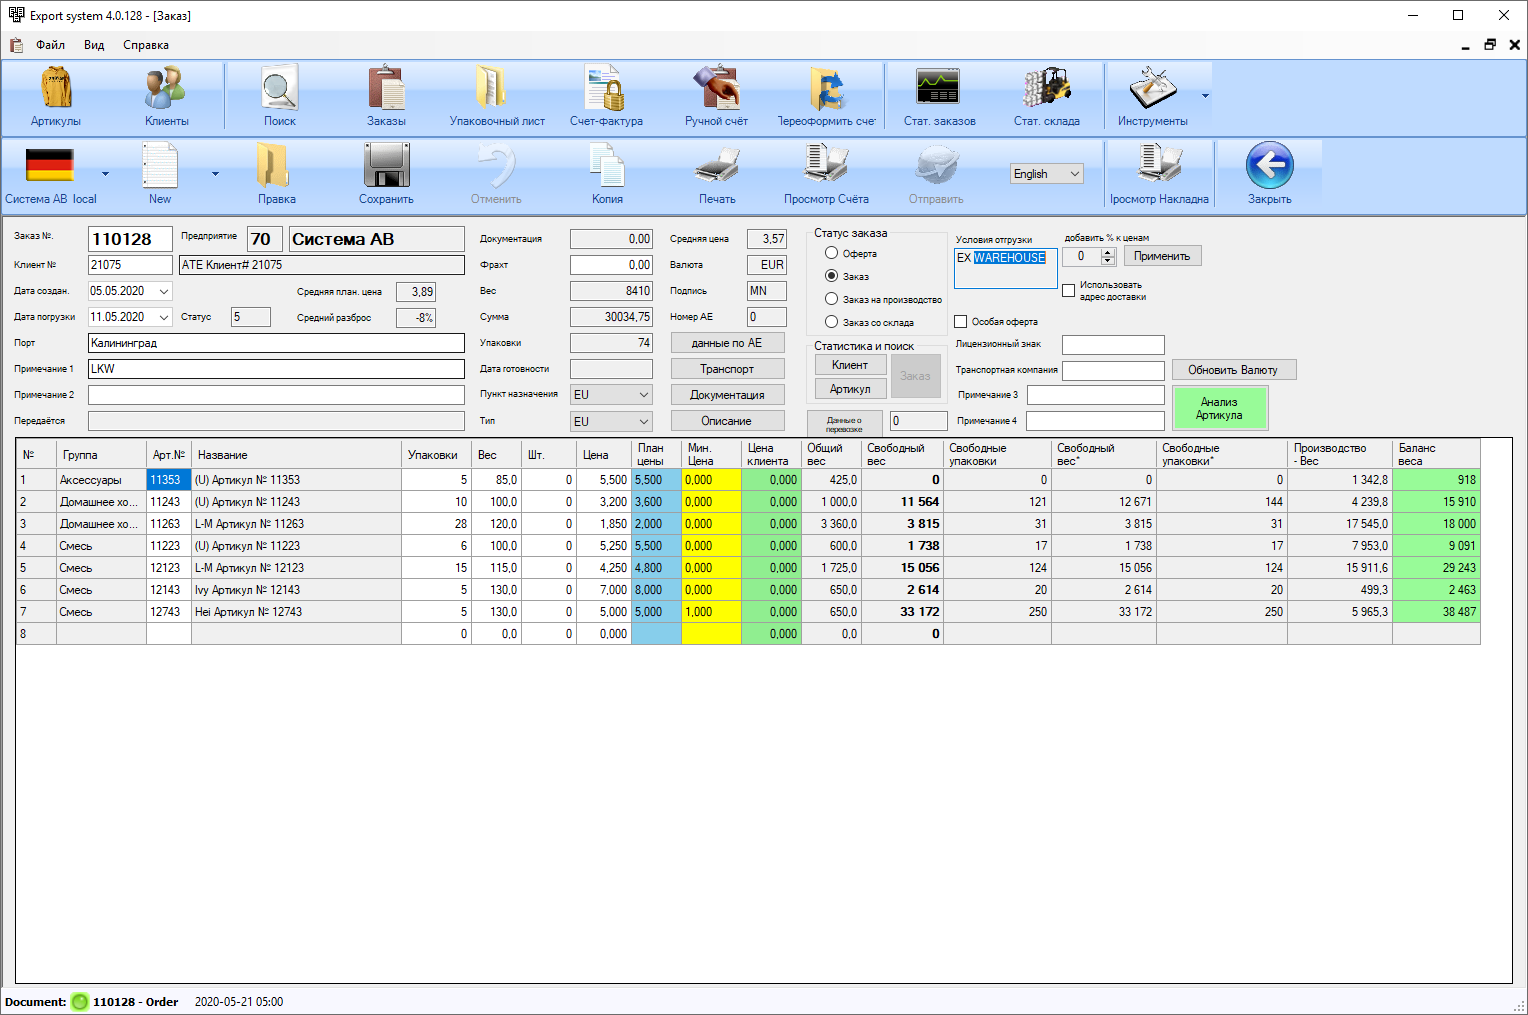Click the green Анализ Артикула button
The width and height of the screenshot is (1528, 1015).
(1219, 408)
